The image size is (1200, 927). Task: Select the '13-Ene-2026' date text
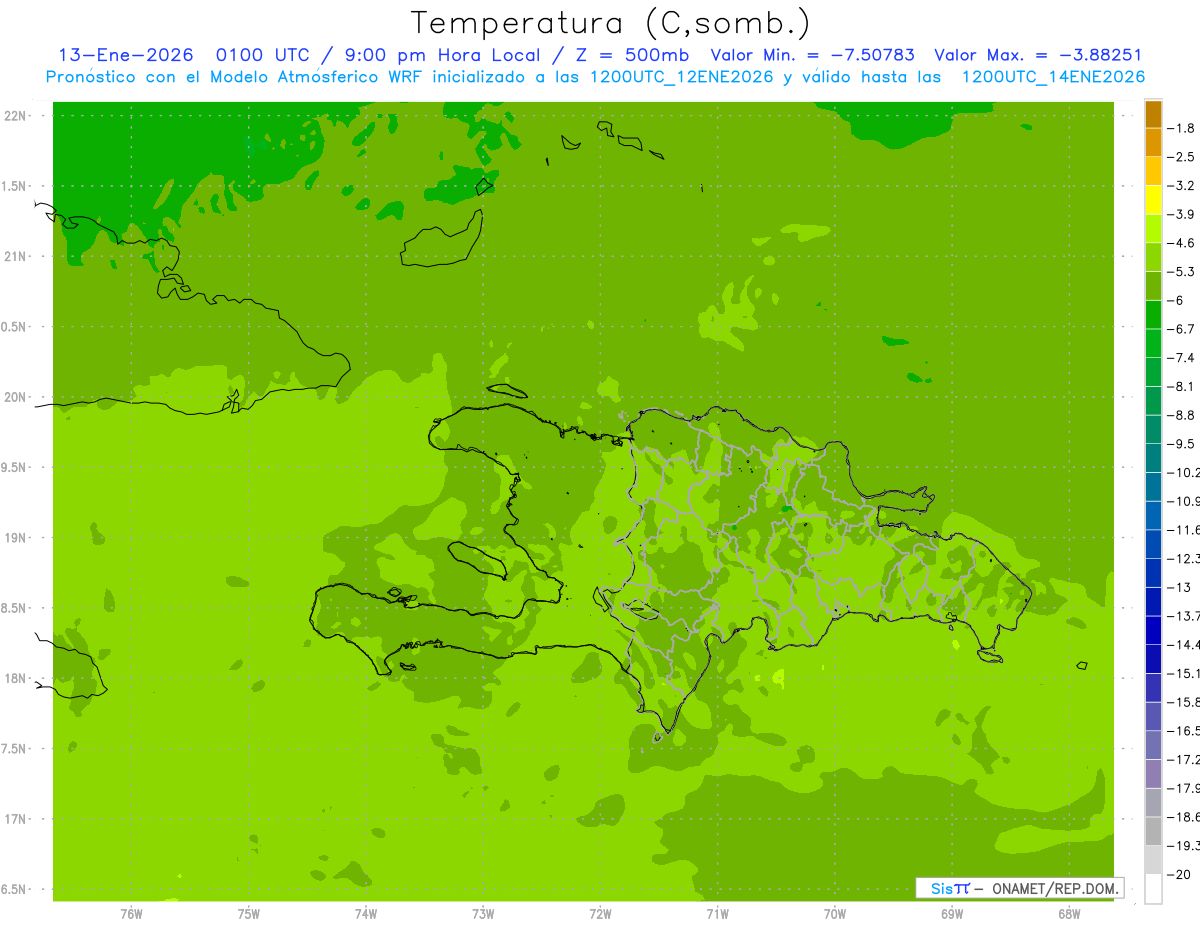[126, 55]
